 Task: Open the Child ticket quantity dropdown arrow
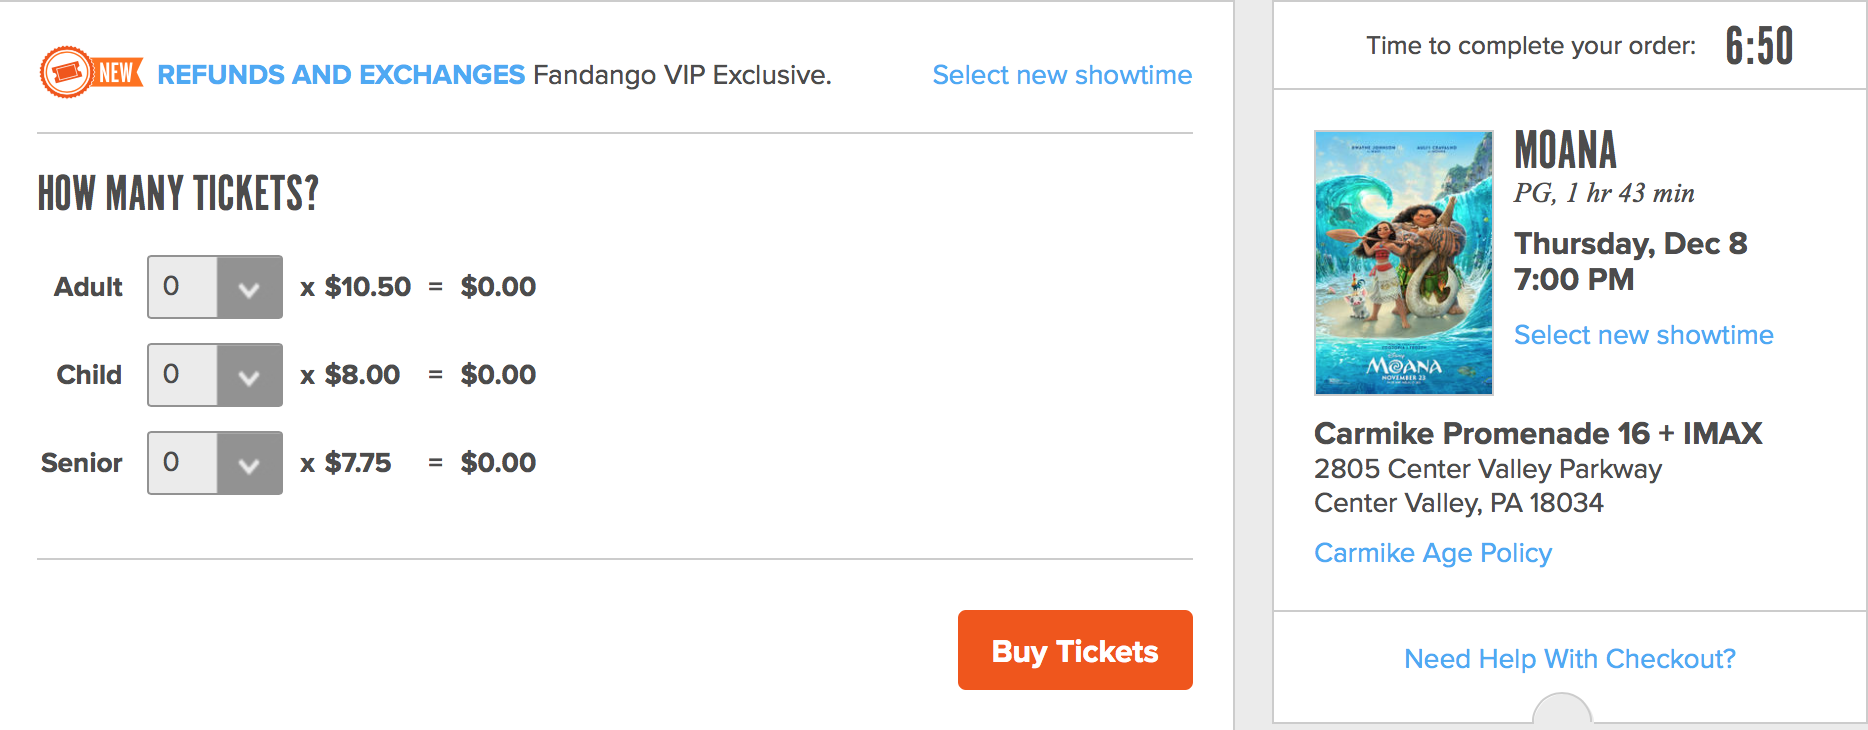(249, 376)
